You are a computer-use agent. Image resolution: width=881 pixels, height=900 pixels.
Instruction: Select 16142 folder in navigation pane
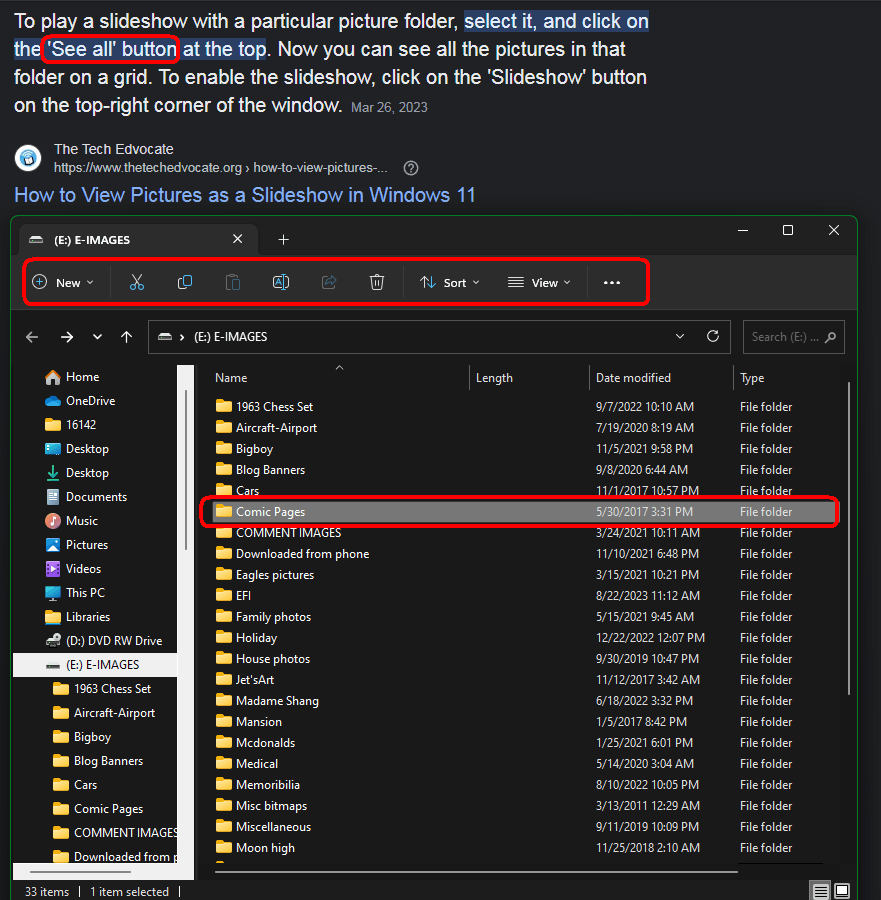pos(70,425)
